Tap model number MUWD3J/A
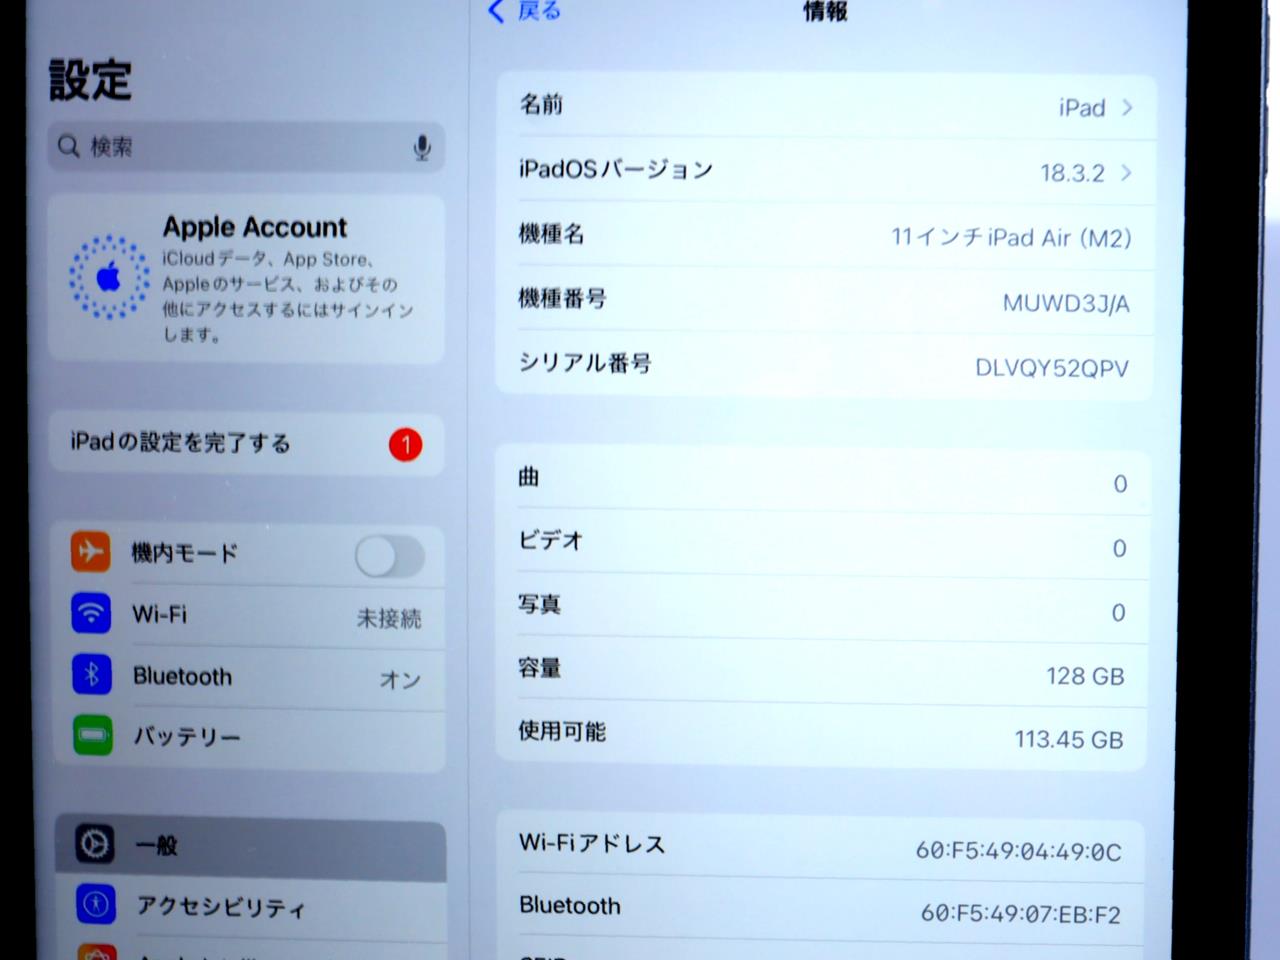This screenshot has height=960, width=1280. [x=1066, y=303]
